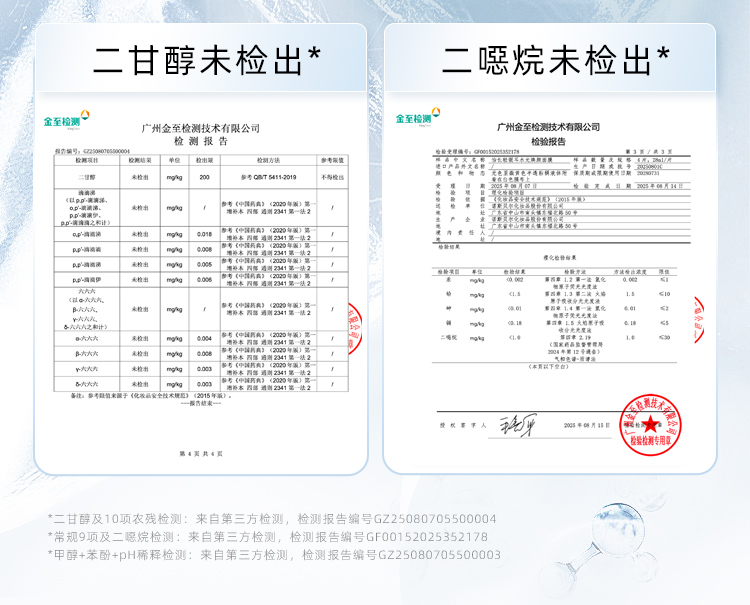
Task: Select the 汞 row label in the right table
Action: click(x=449, y=279)
